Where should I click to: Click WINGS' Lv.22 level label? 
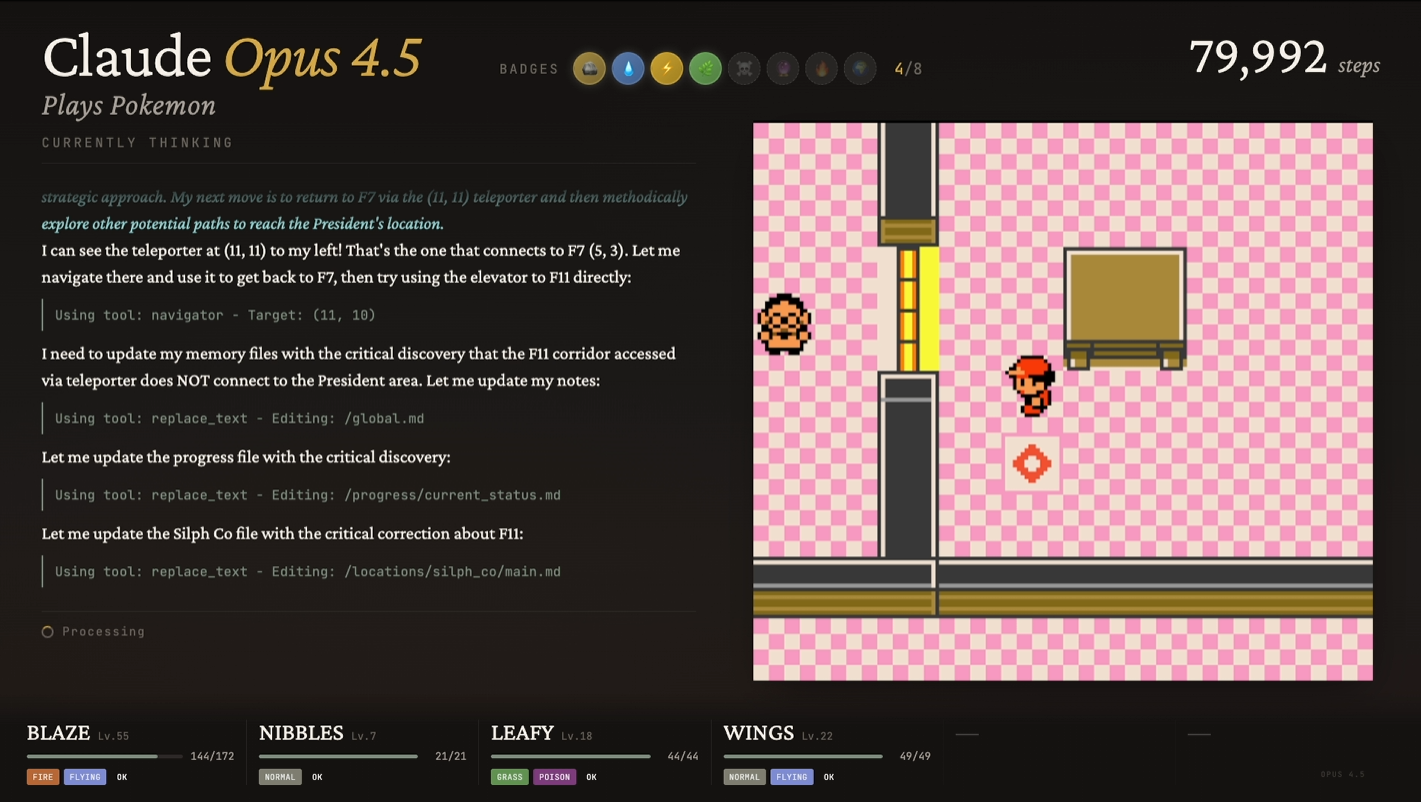click(817, 736)
